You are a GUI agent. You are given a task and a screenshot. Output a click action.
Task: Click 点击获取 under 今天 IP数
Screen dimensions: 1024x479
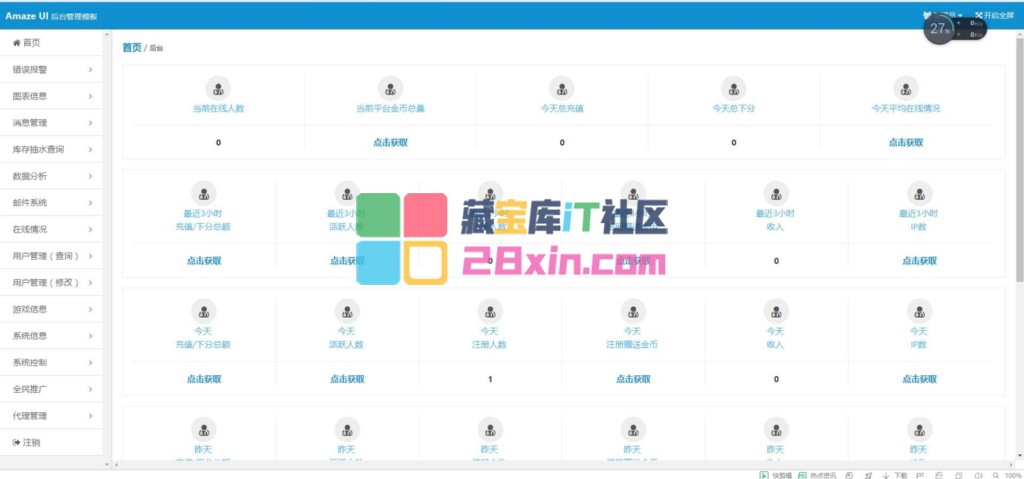tap(920, 379)
